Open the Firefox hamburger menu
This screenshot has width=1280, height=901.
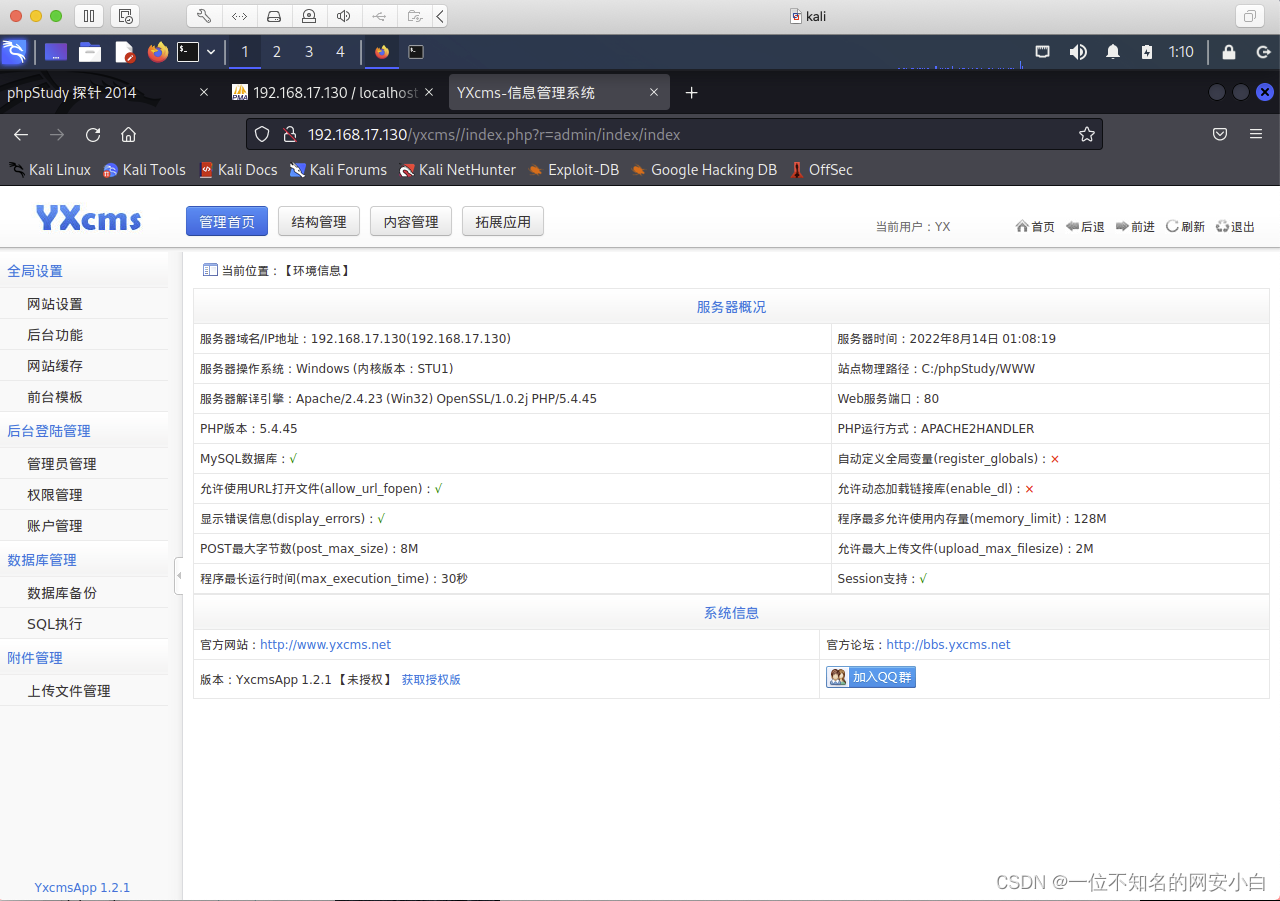point(1256,134)
